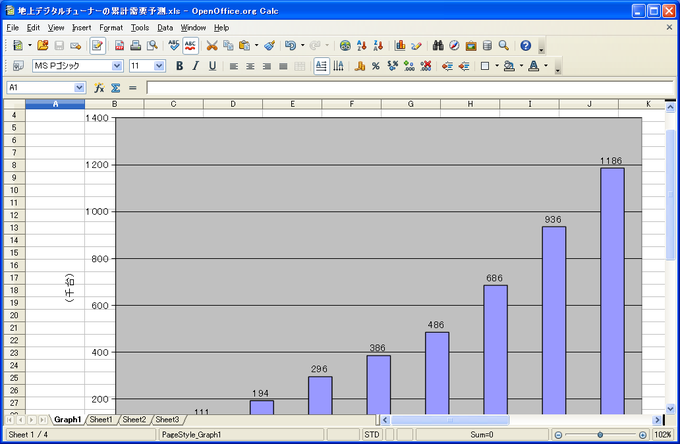Open Styles and Formatting icon
The width and height of the screenshot is (680, 444).
pos(18,66)
